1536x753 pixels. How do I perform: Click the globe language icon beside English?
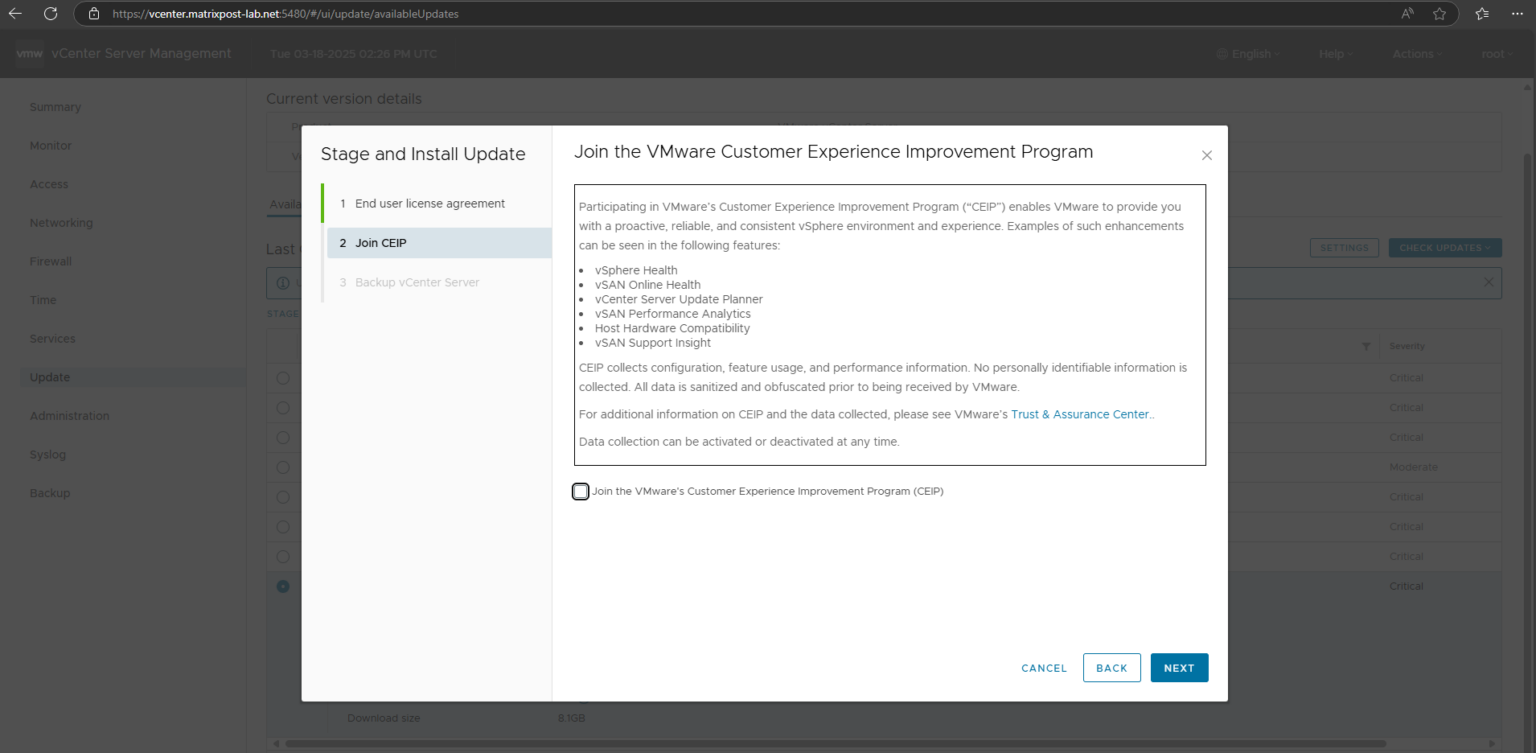click(1221, 54)
